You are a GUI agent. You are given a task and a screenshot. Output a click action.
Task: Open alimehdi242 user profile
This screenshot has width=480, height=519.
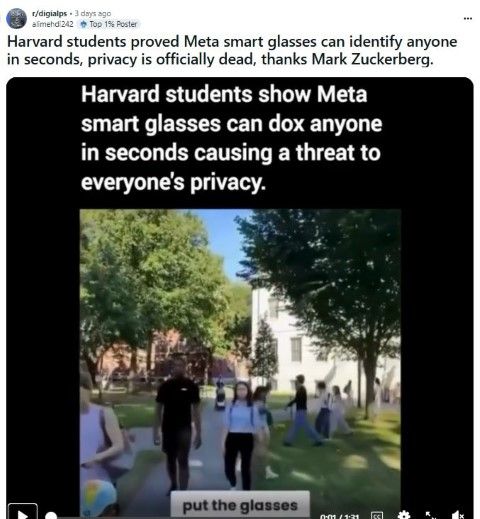(x=53, y=24)
